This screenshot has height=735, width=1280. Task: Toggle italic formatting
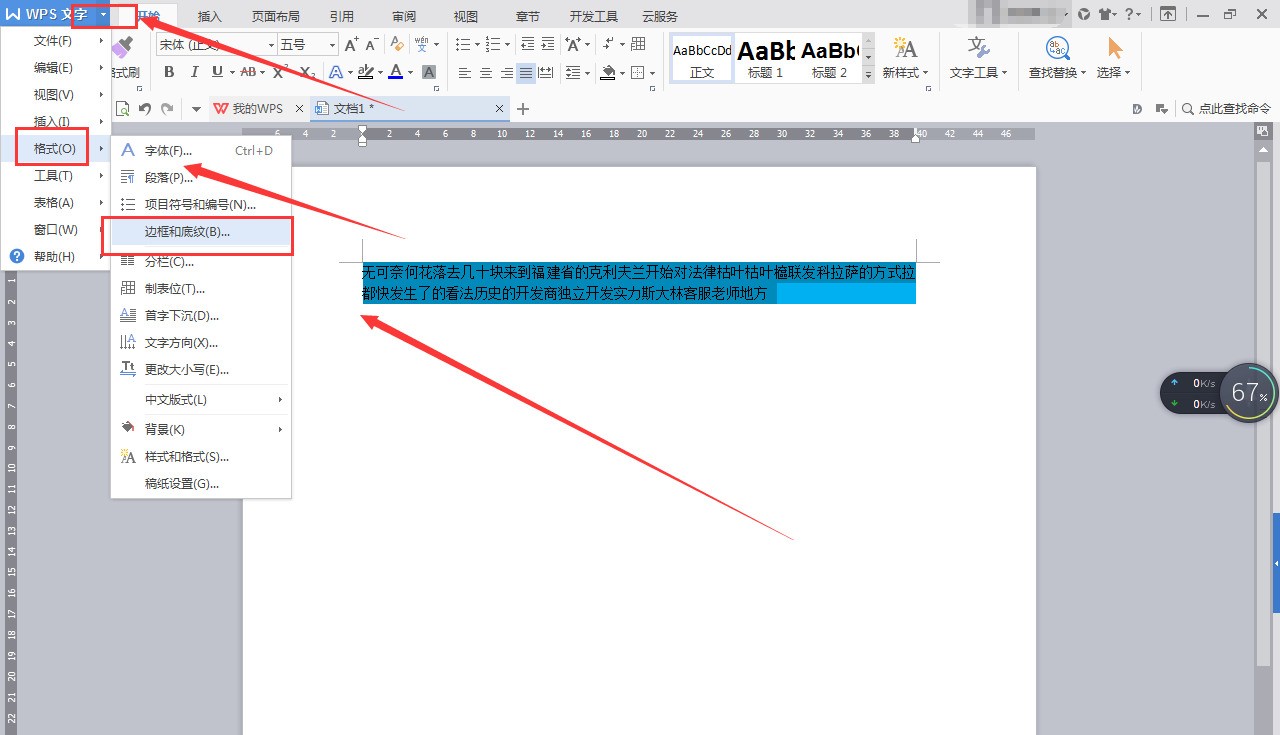click(x=193, y=72)
